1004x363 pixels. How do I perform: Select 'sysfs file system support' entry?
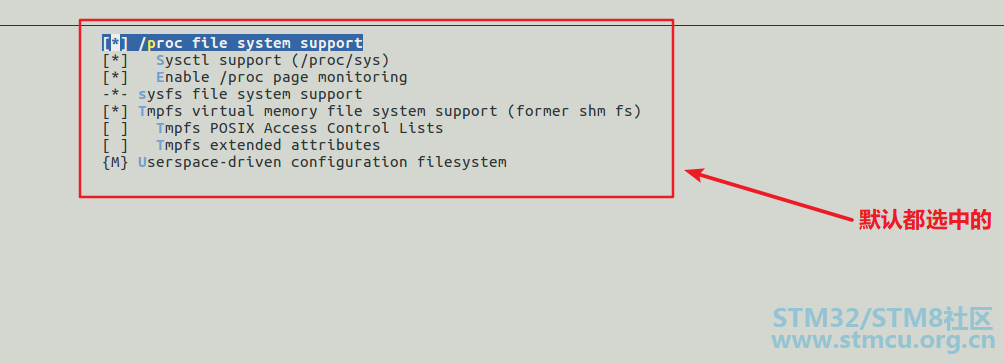tap(250, 94)
